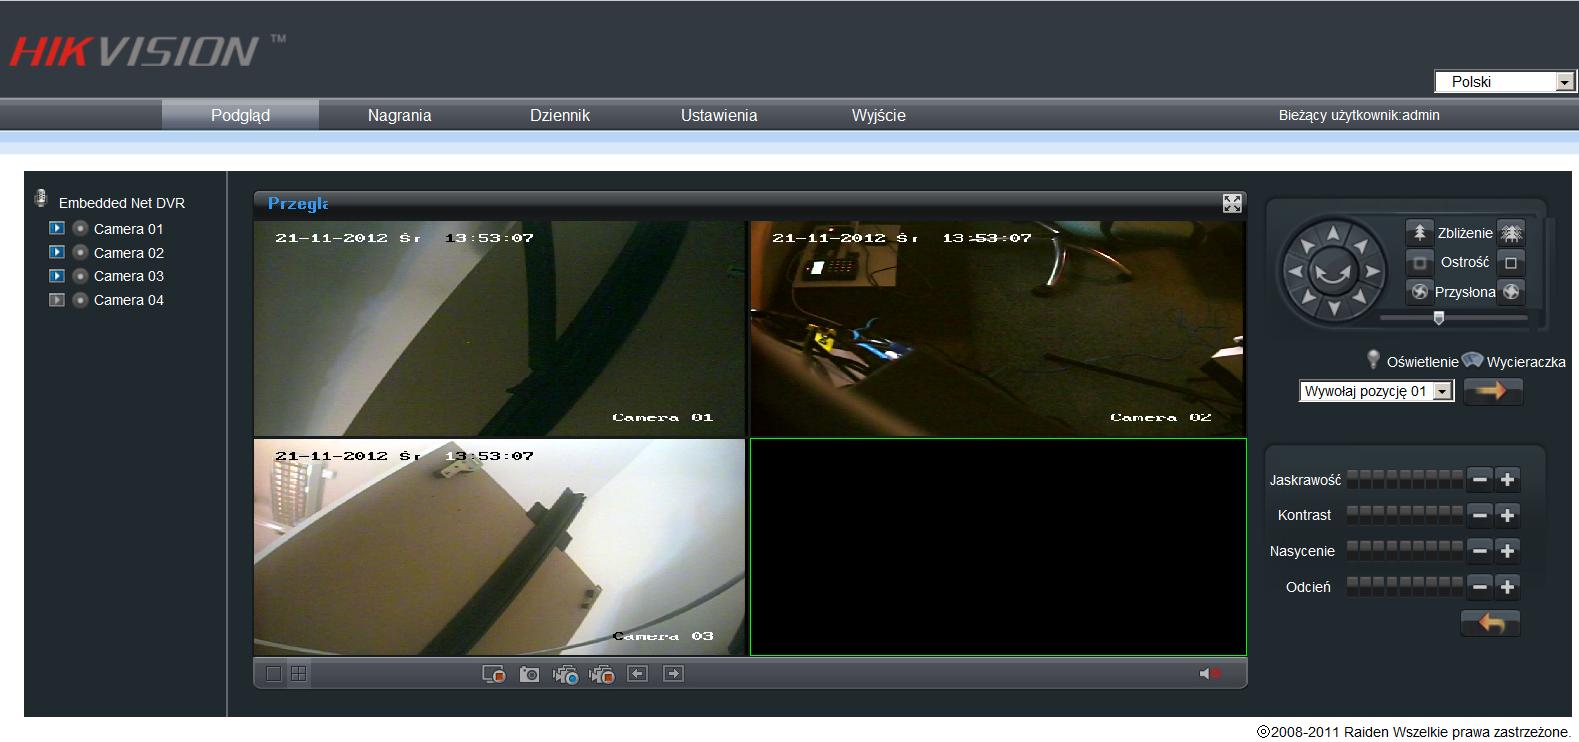Go to previous page of camera windows
Image resolution: width=1579 pixels, height=742 pixels.
tap(637, 674)
